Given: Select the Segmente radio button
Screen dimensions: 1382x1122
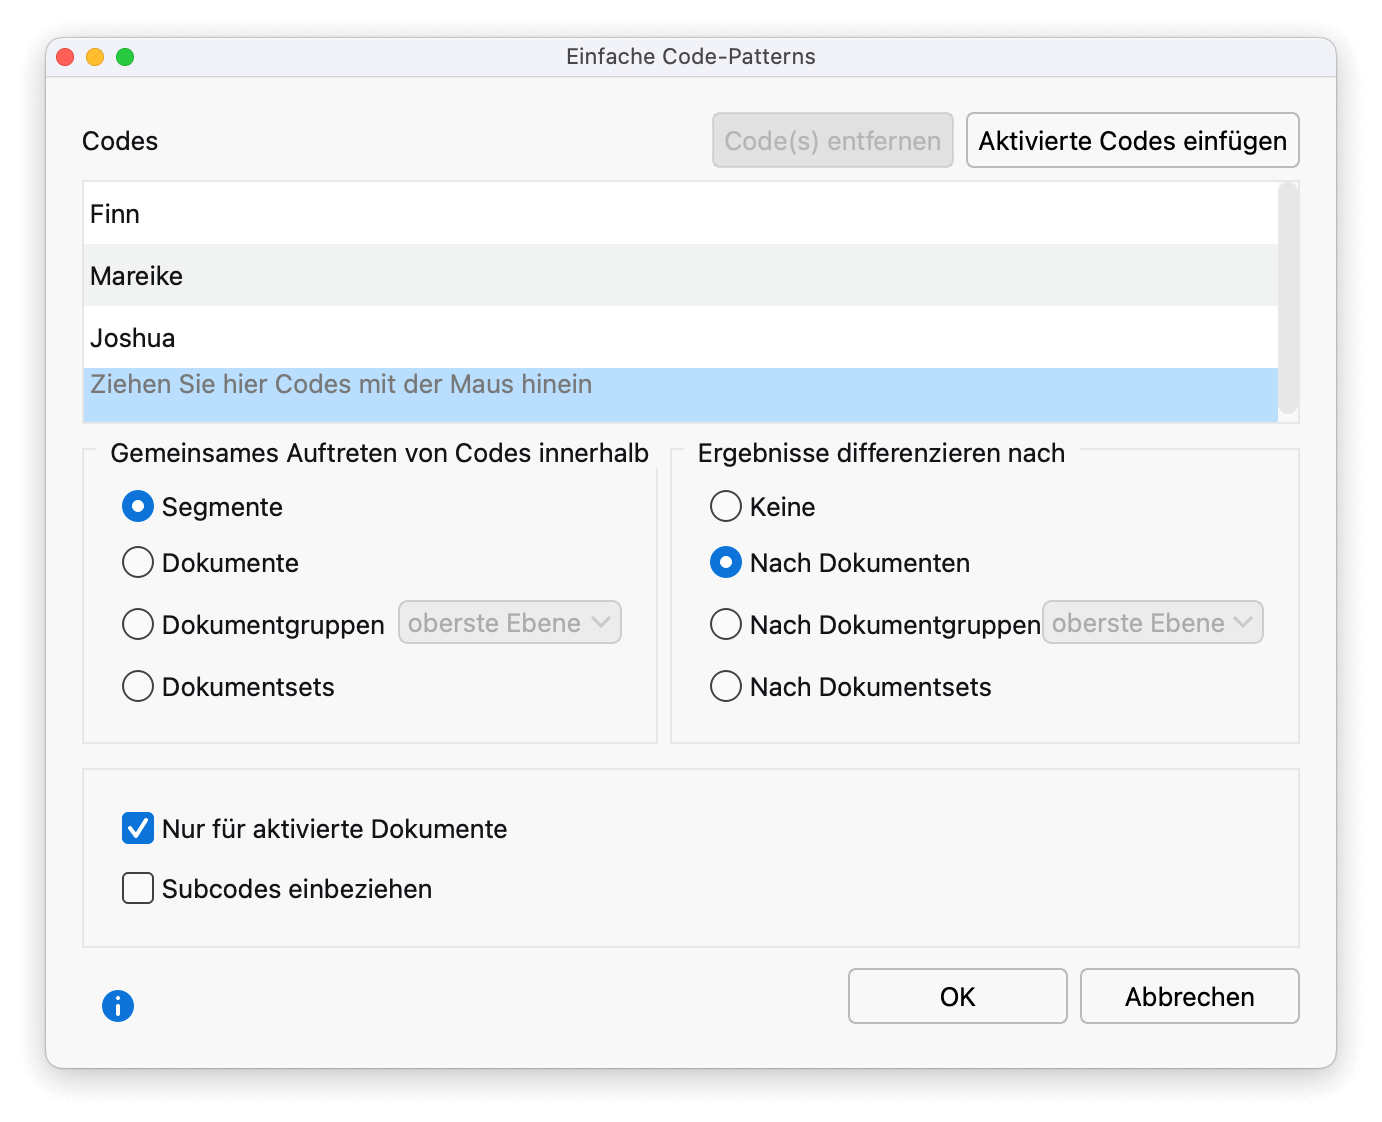Looking at the screenshot, I should click(x=138, y=507).
